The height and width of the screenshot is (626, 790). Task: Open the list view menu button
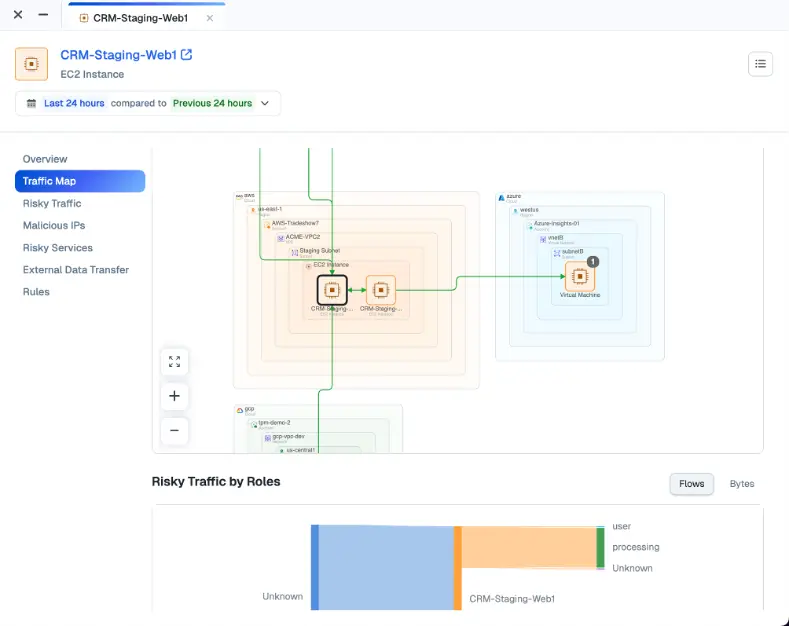(760, 64)
